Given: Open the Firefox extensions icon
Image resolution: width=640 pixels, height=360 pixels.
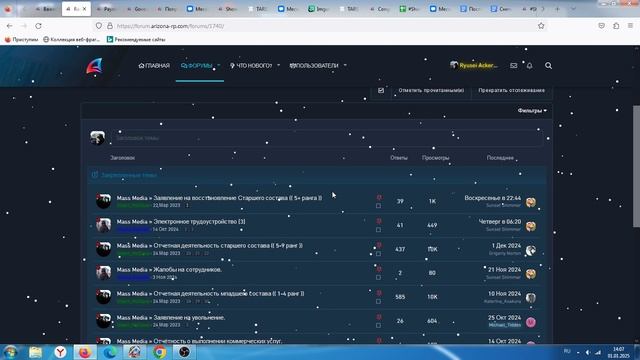Looking at the screenshot, I should [616, 26].
